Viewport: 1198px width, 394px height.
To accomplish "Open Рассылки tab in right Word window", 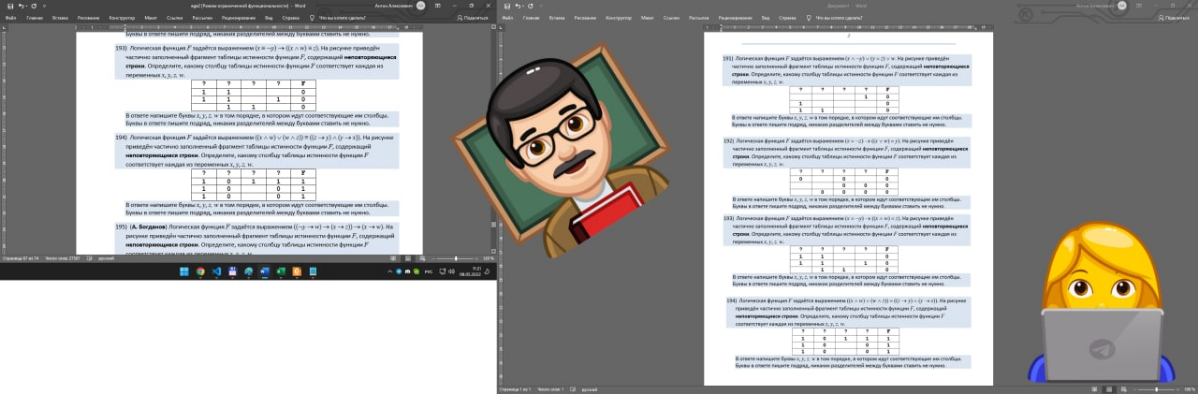I will point(699,18).
